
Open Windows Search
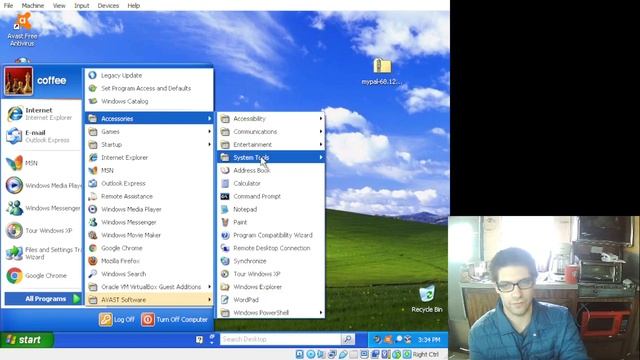[149, 274]
